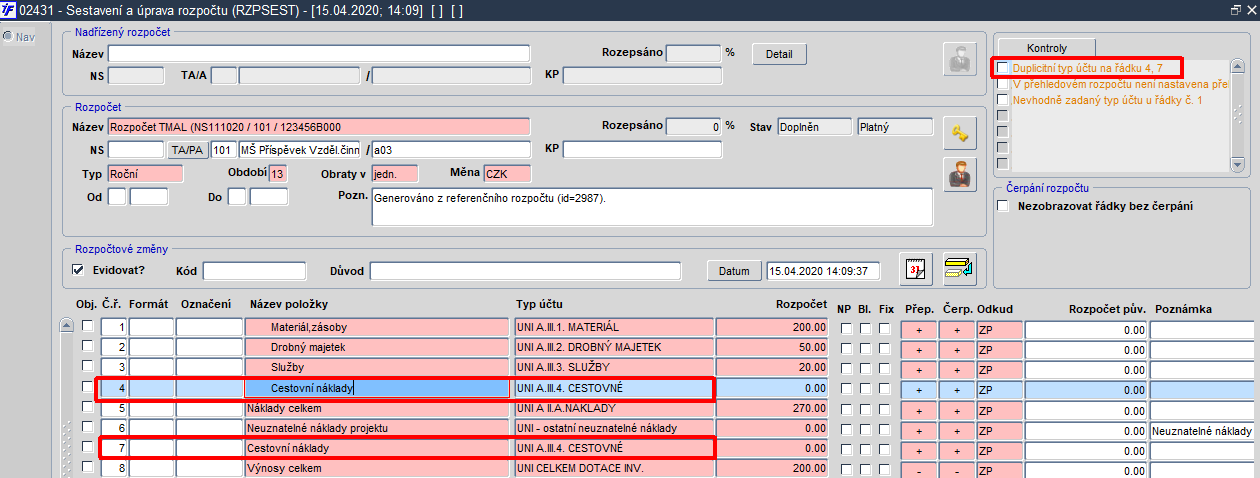The image size is (1260, 478).
Task: Tick the Obj. checkbox for row 5
Action: (87, 408)
